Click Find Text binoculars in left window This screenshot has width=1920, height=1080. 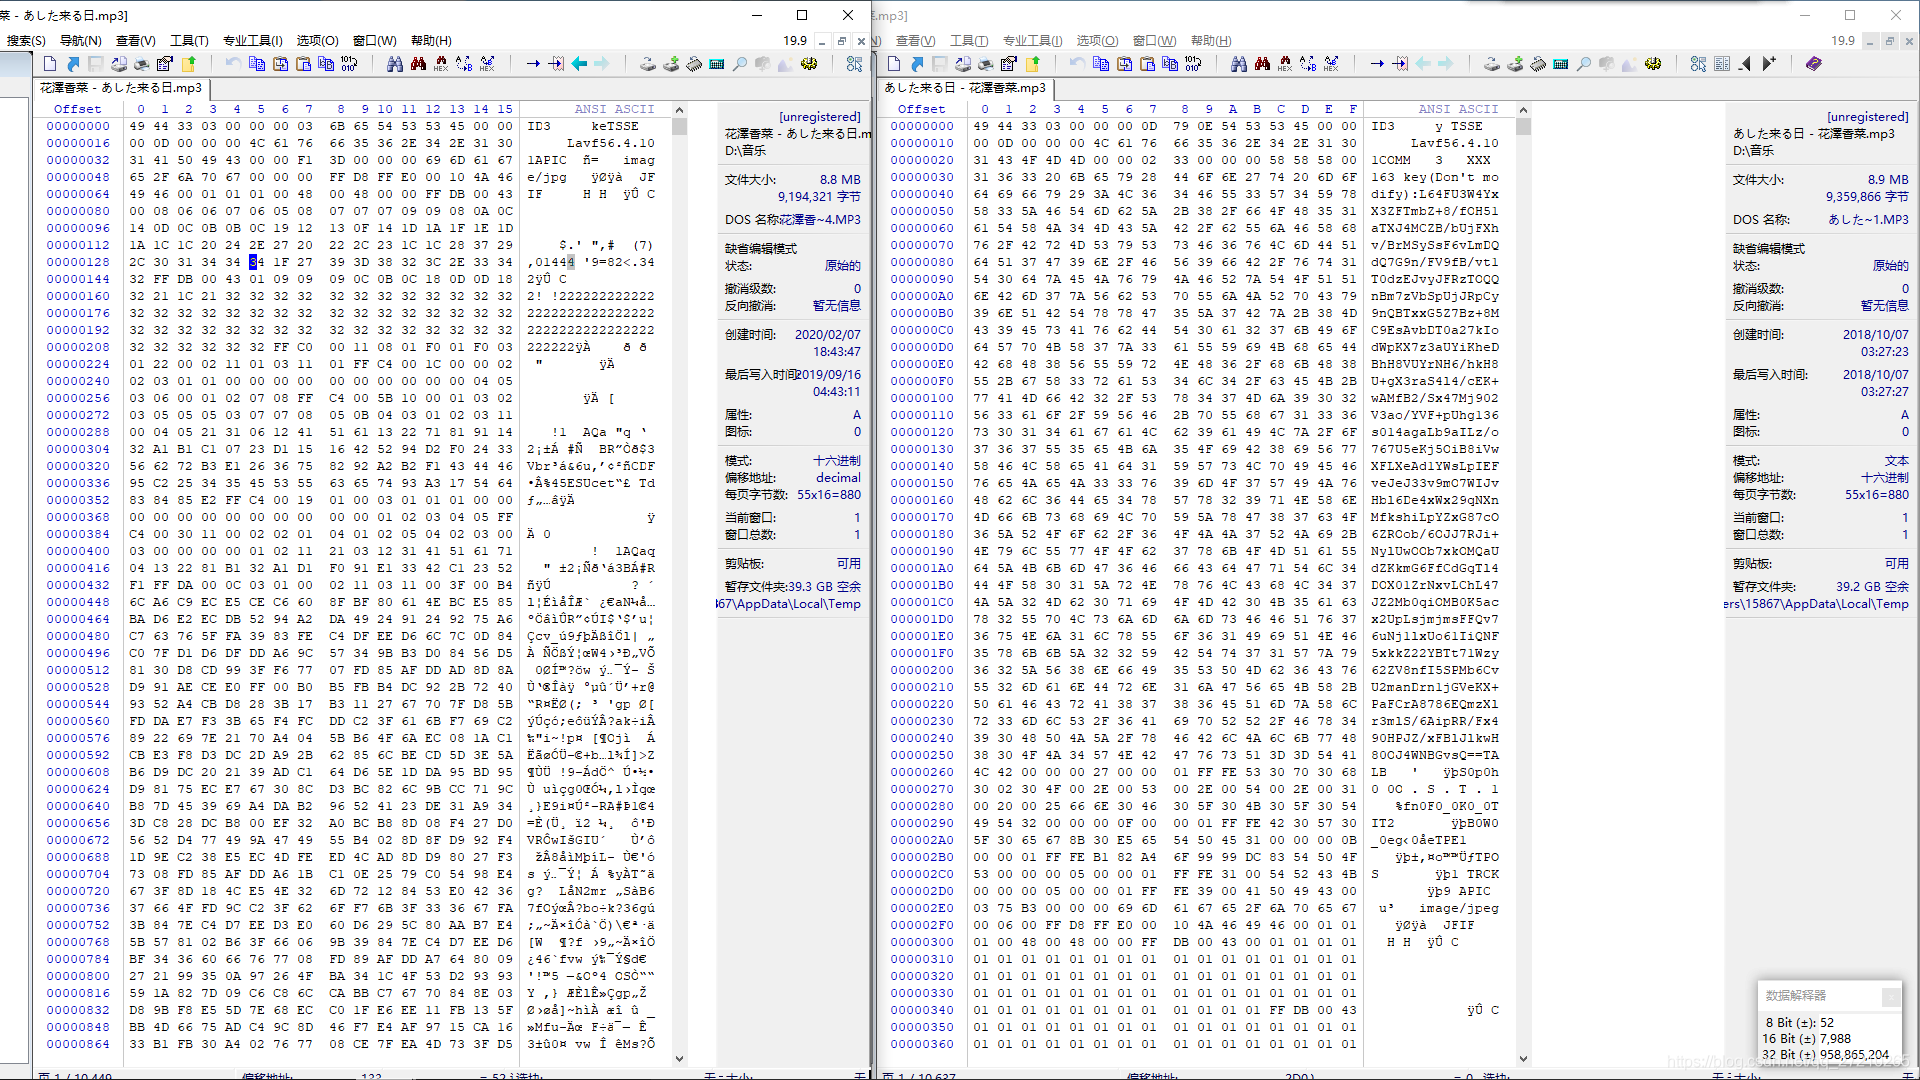point(394,64)
